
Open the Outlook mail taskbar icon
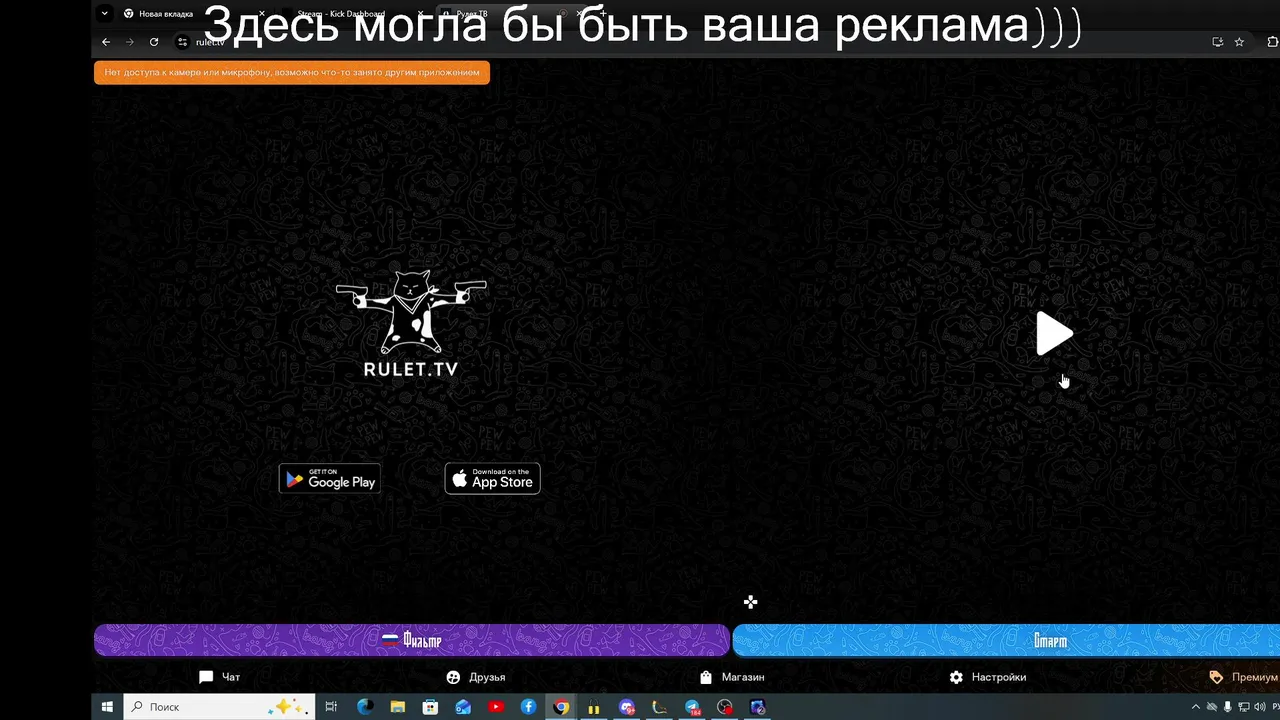tap(463, 707)
